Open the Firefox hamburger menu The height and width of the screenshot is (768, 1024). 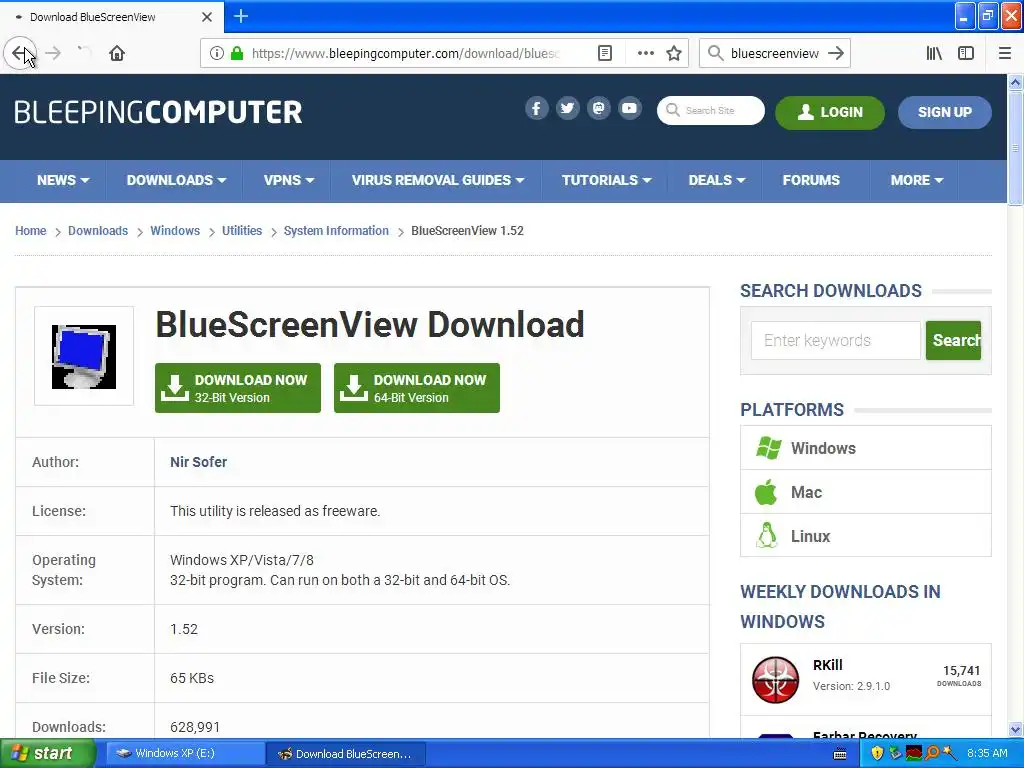[x=1004, y=53]
